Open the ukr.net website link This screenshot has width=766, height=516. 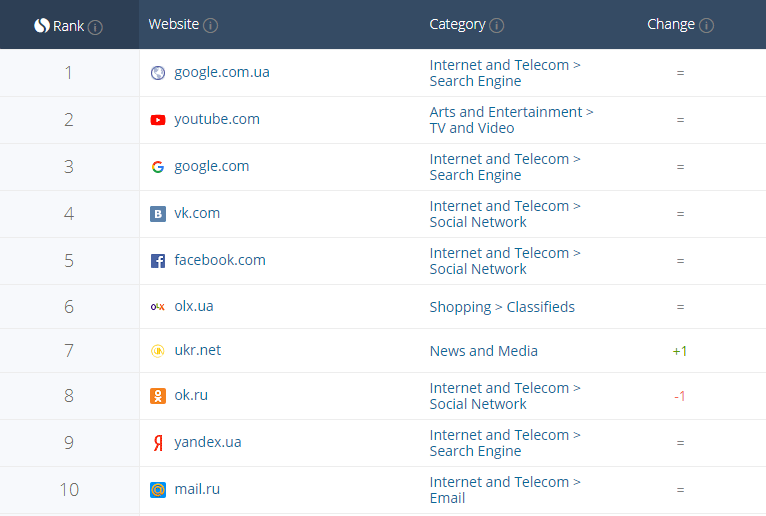click(x=197, y=350)
